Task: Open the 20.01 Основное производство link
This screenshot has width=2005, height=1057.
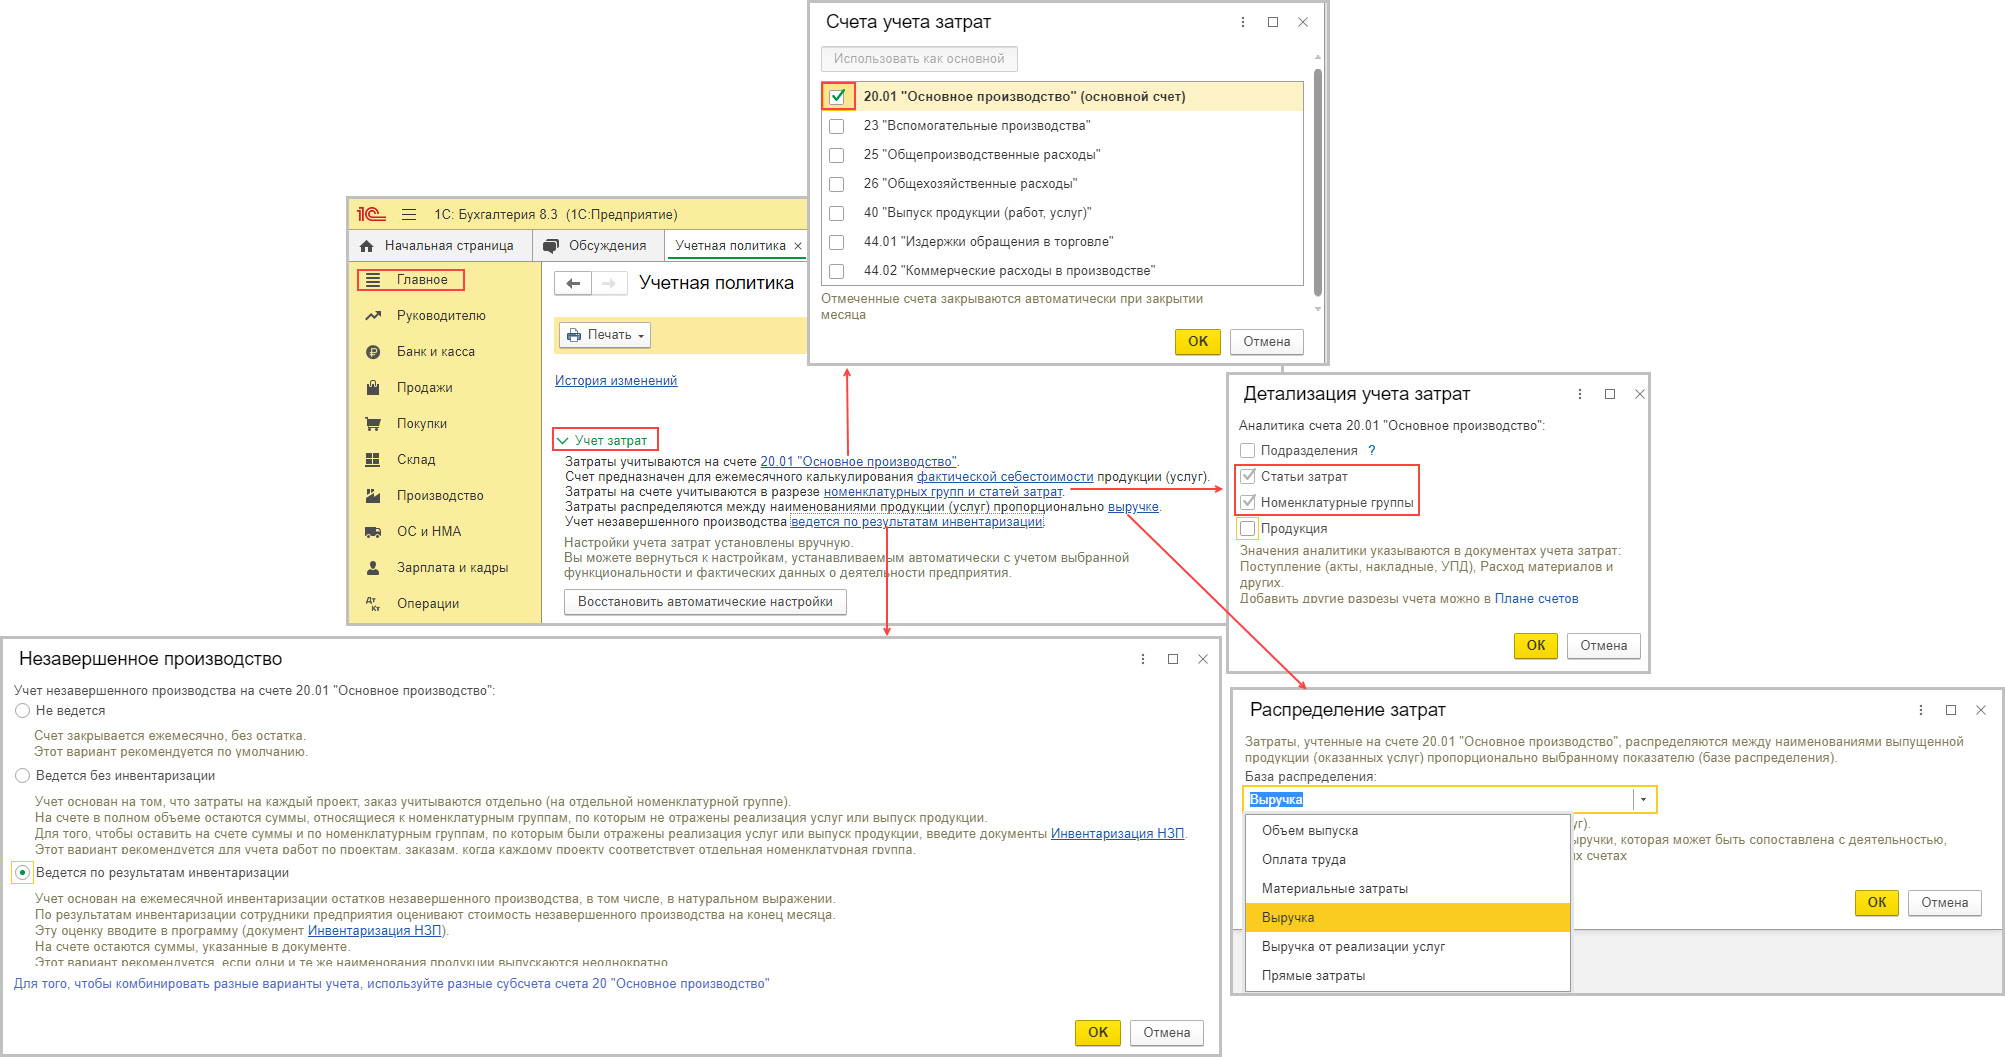Action: pos(858,462)
